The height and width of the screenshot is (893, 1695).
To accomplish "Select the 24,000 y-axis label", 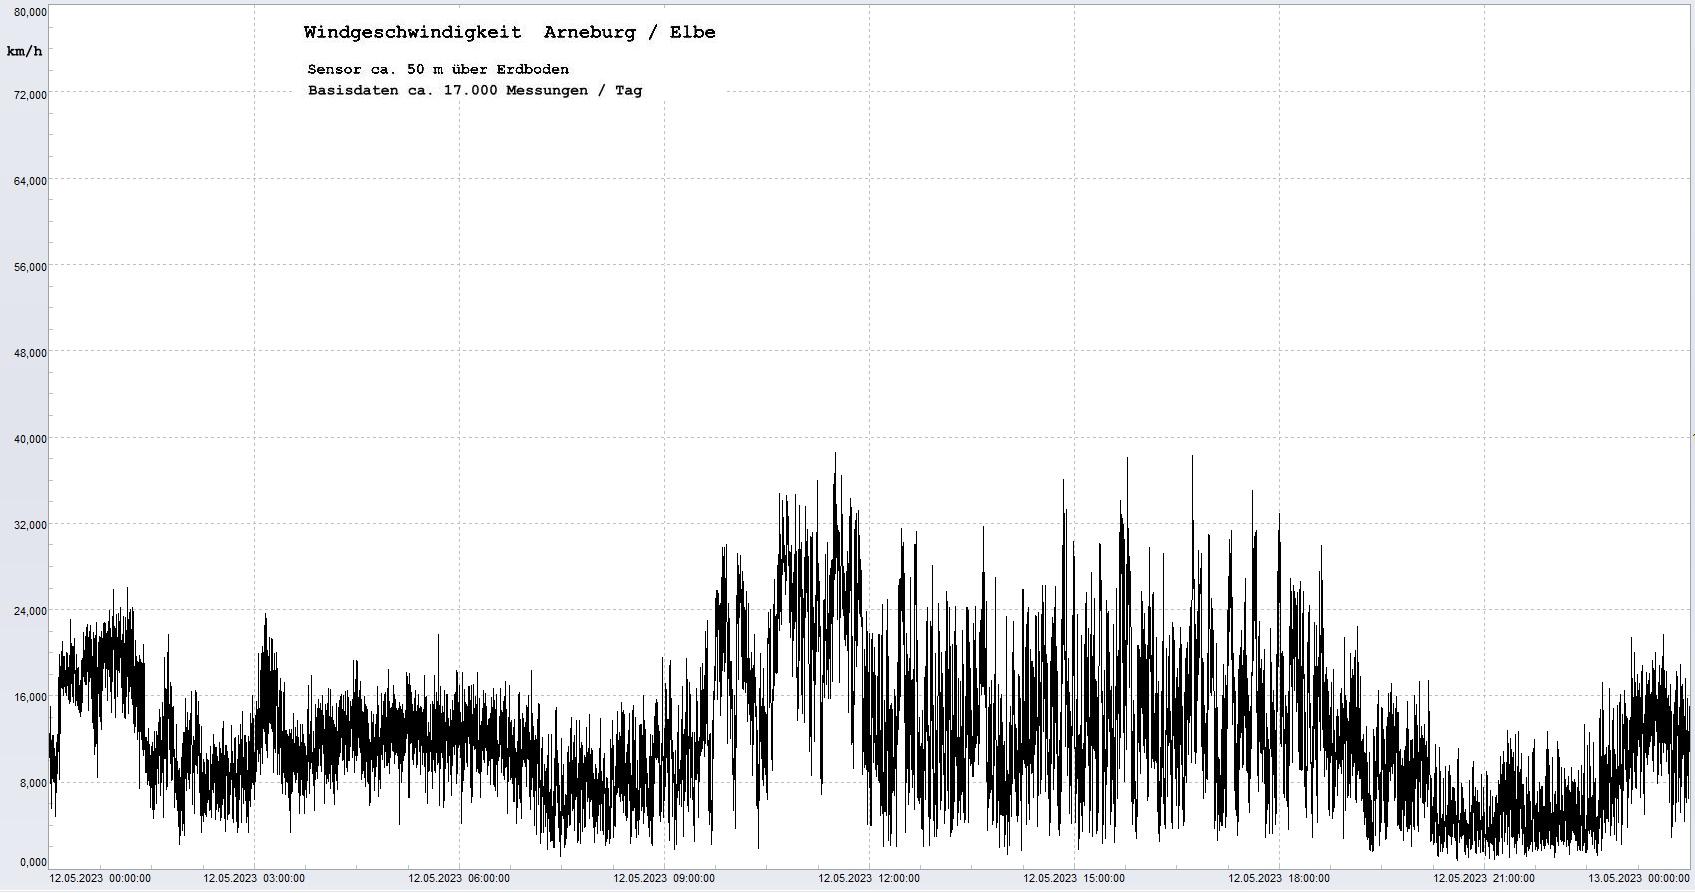I will [29, 611].
